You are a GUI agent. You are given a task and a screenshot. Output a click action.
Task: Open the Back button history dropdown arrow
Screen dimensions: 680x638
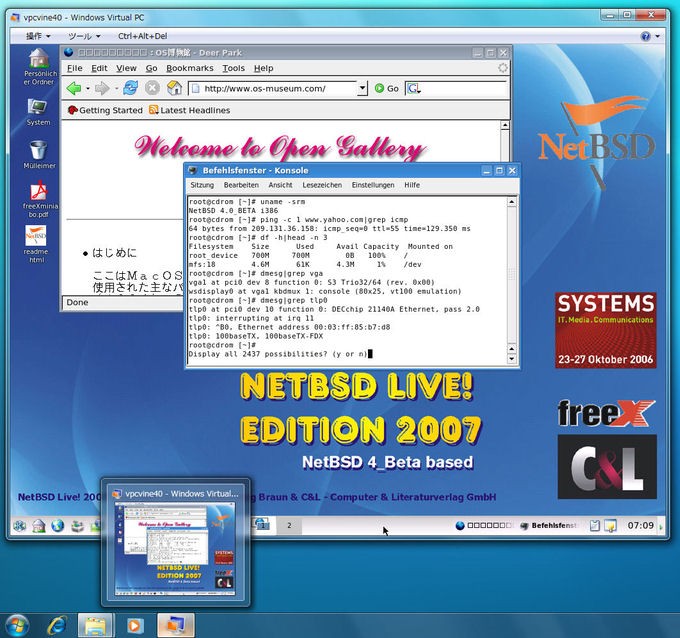[x=88, y=88]
